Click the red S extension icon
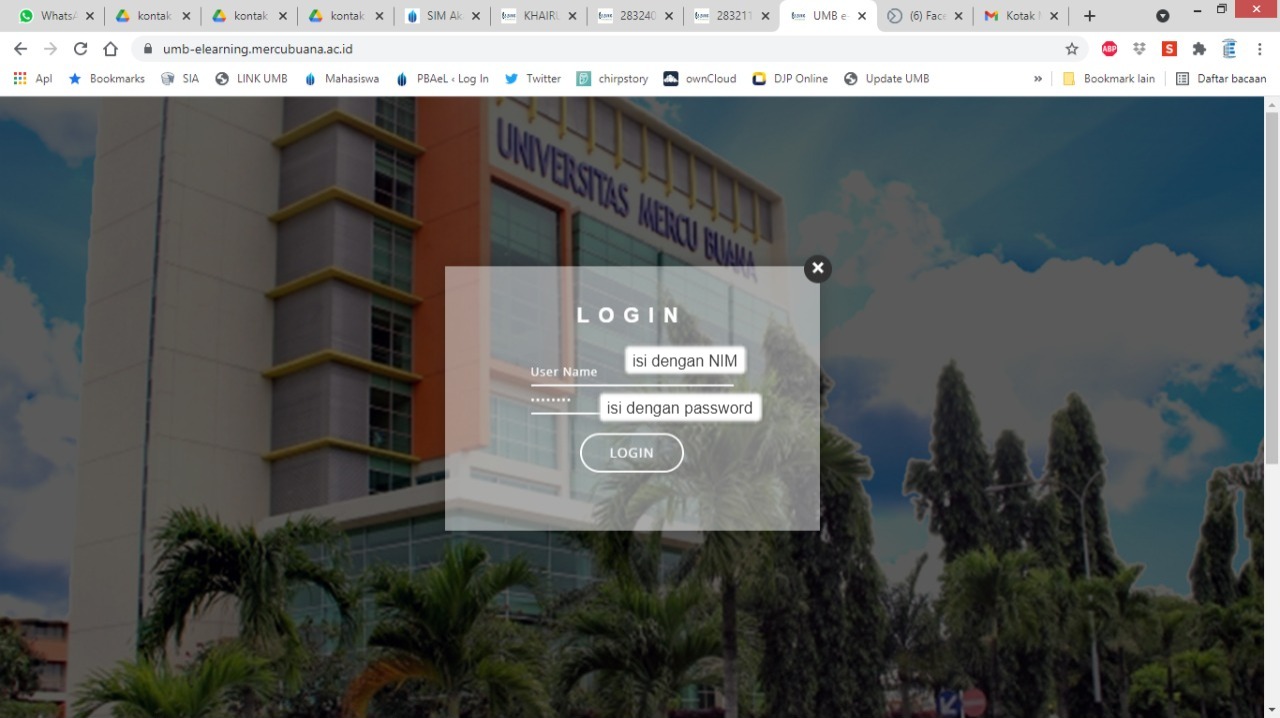The width and height of the screenshot is (1280, 718). pos(1169,48)
